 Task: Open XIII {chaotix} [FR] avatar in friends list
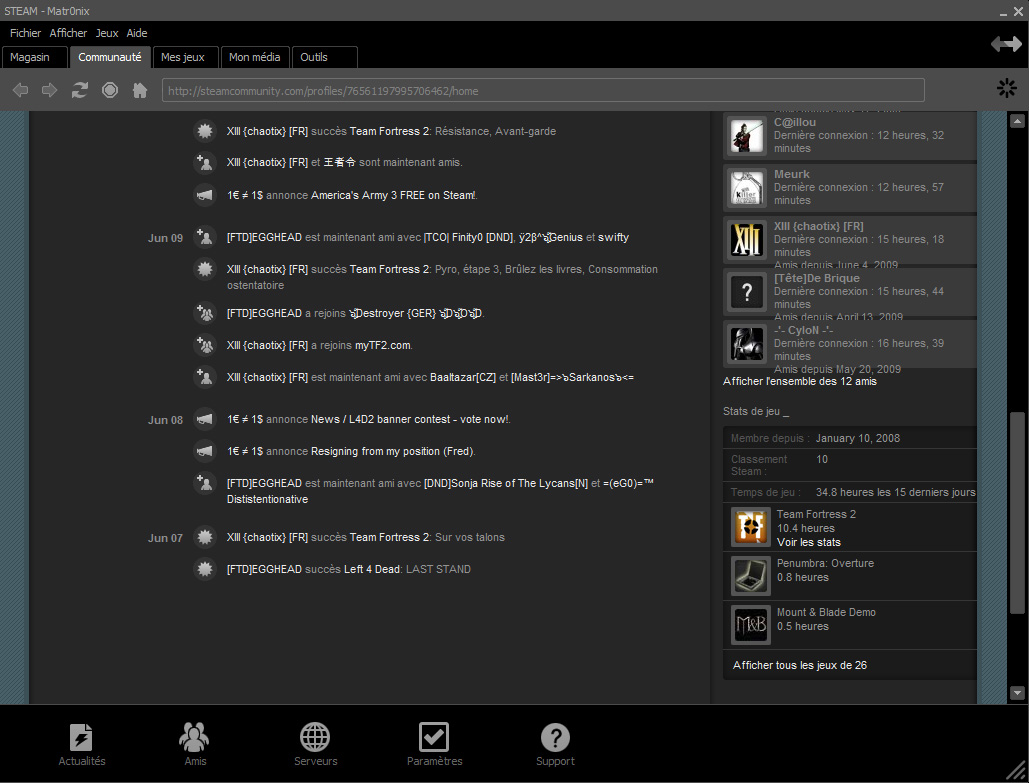tap(747, 240)
